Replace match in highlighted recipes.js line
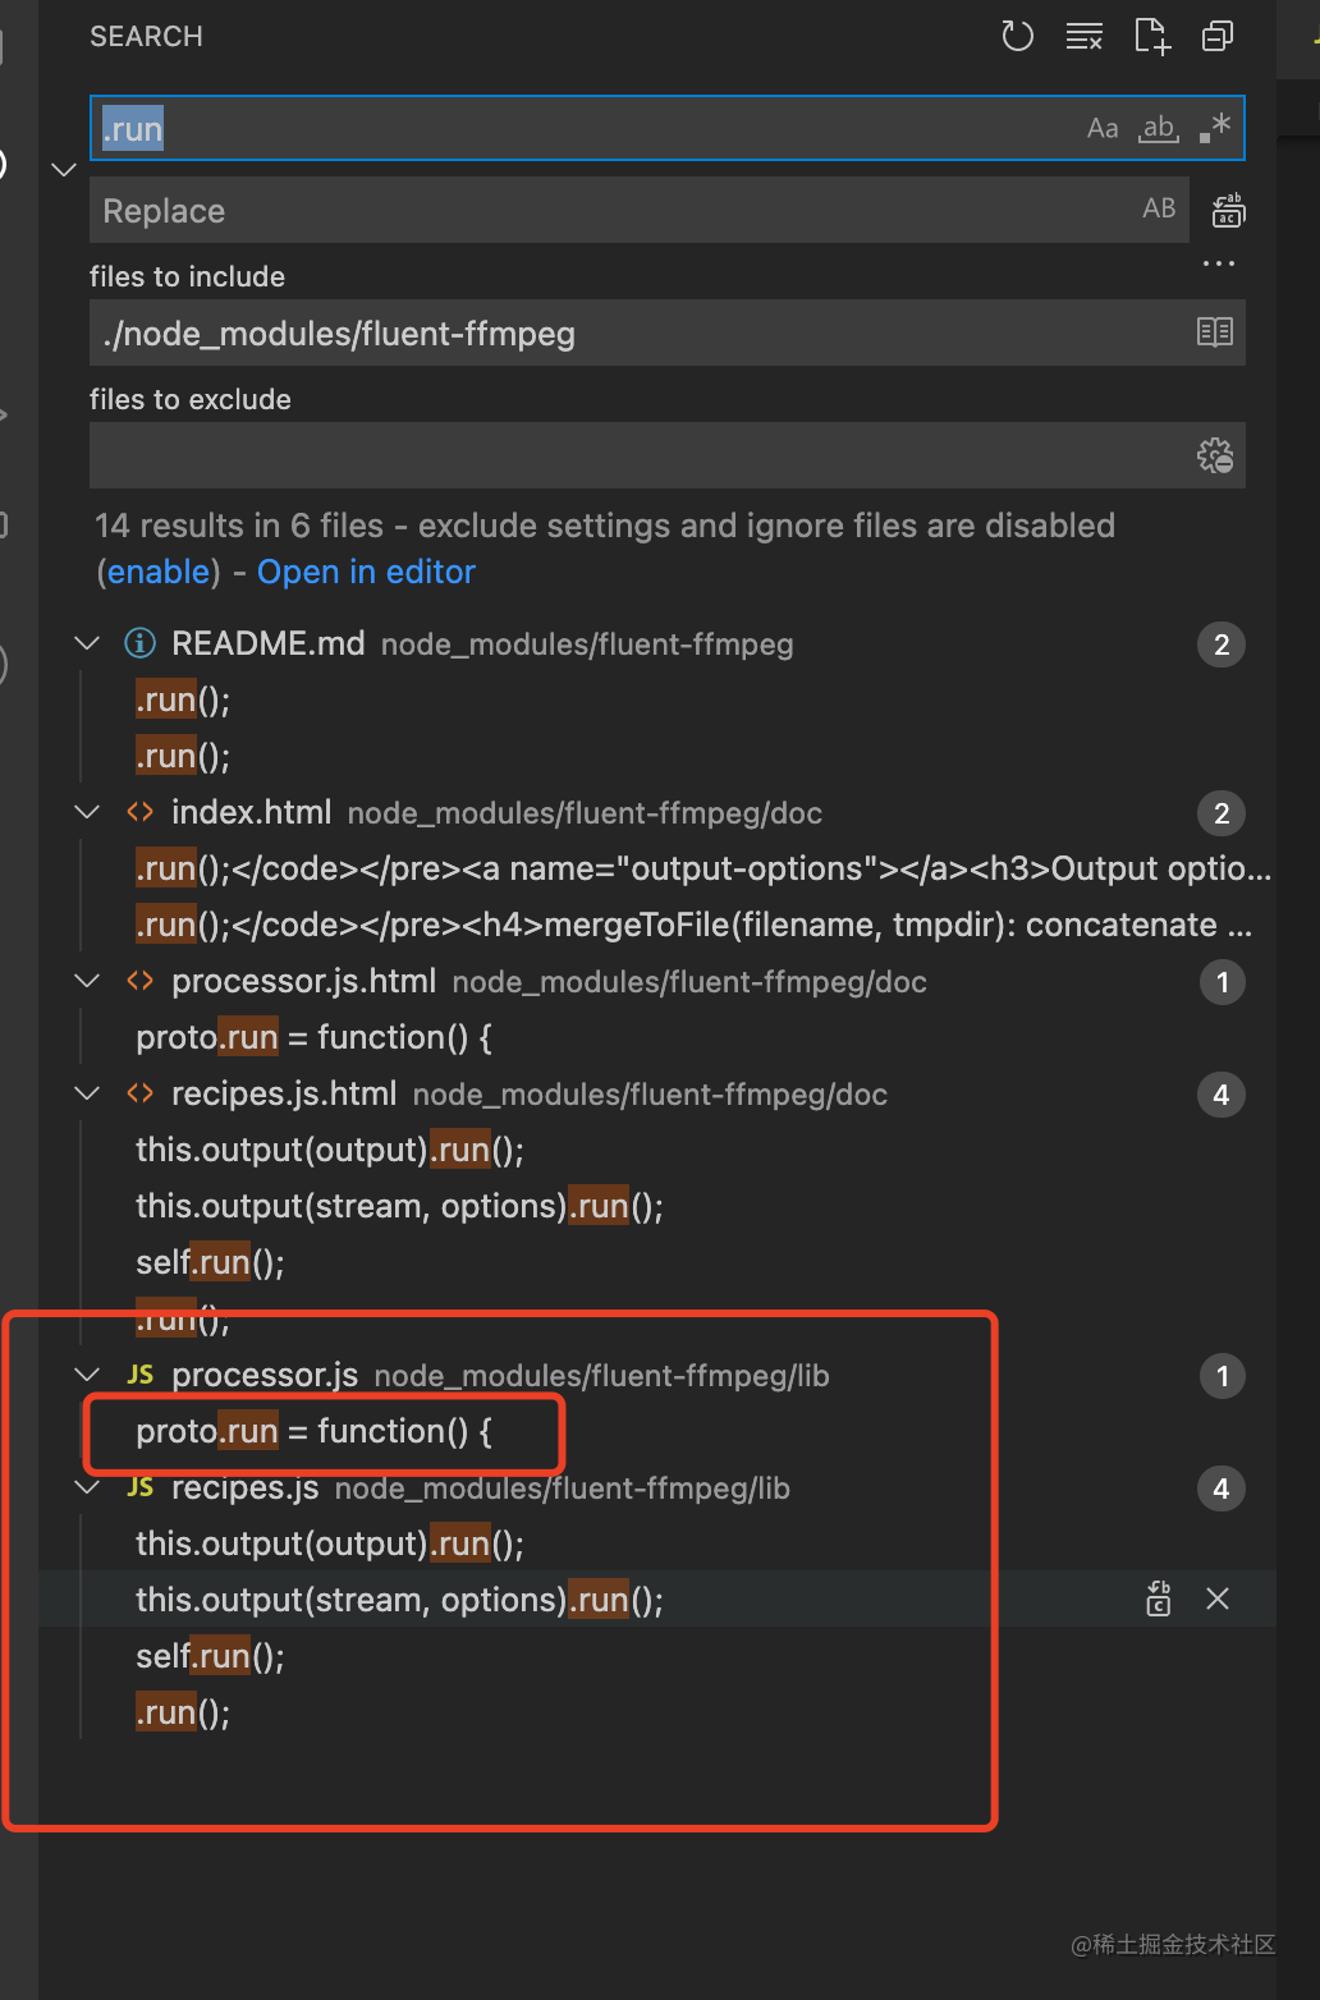 [1158, 1599]
